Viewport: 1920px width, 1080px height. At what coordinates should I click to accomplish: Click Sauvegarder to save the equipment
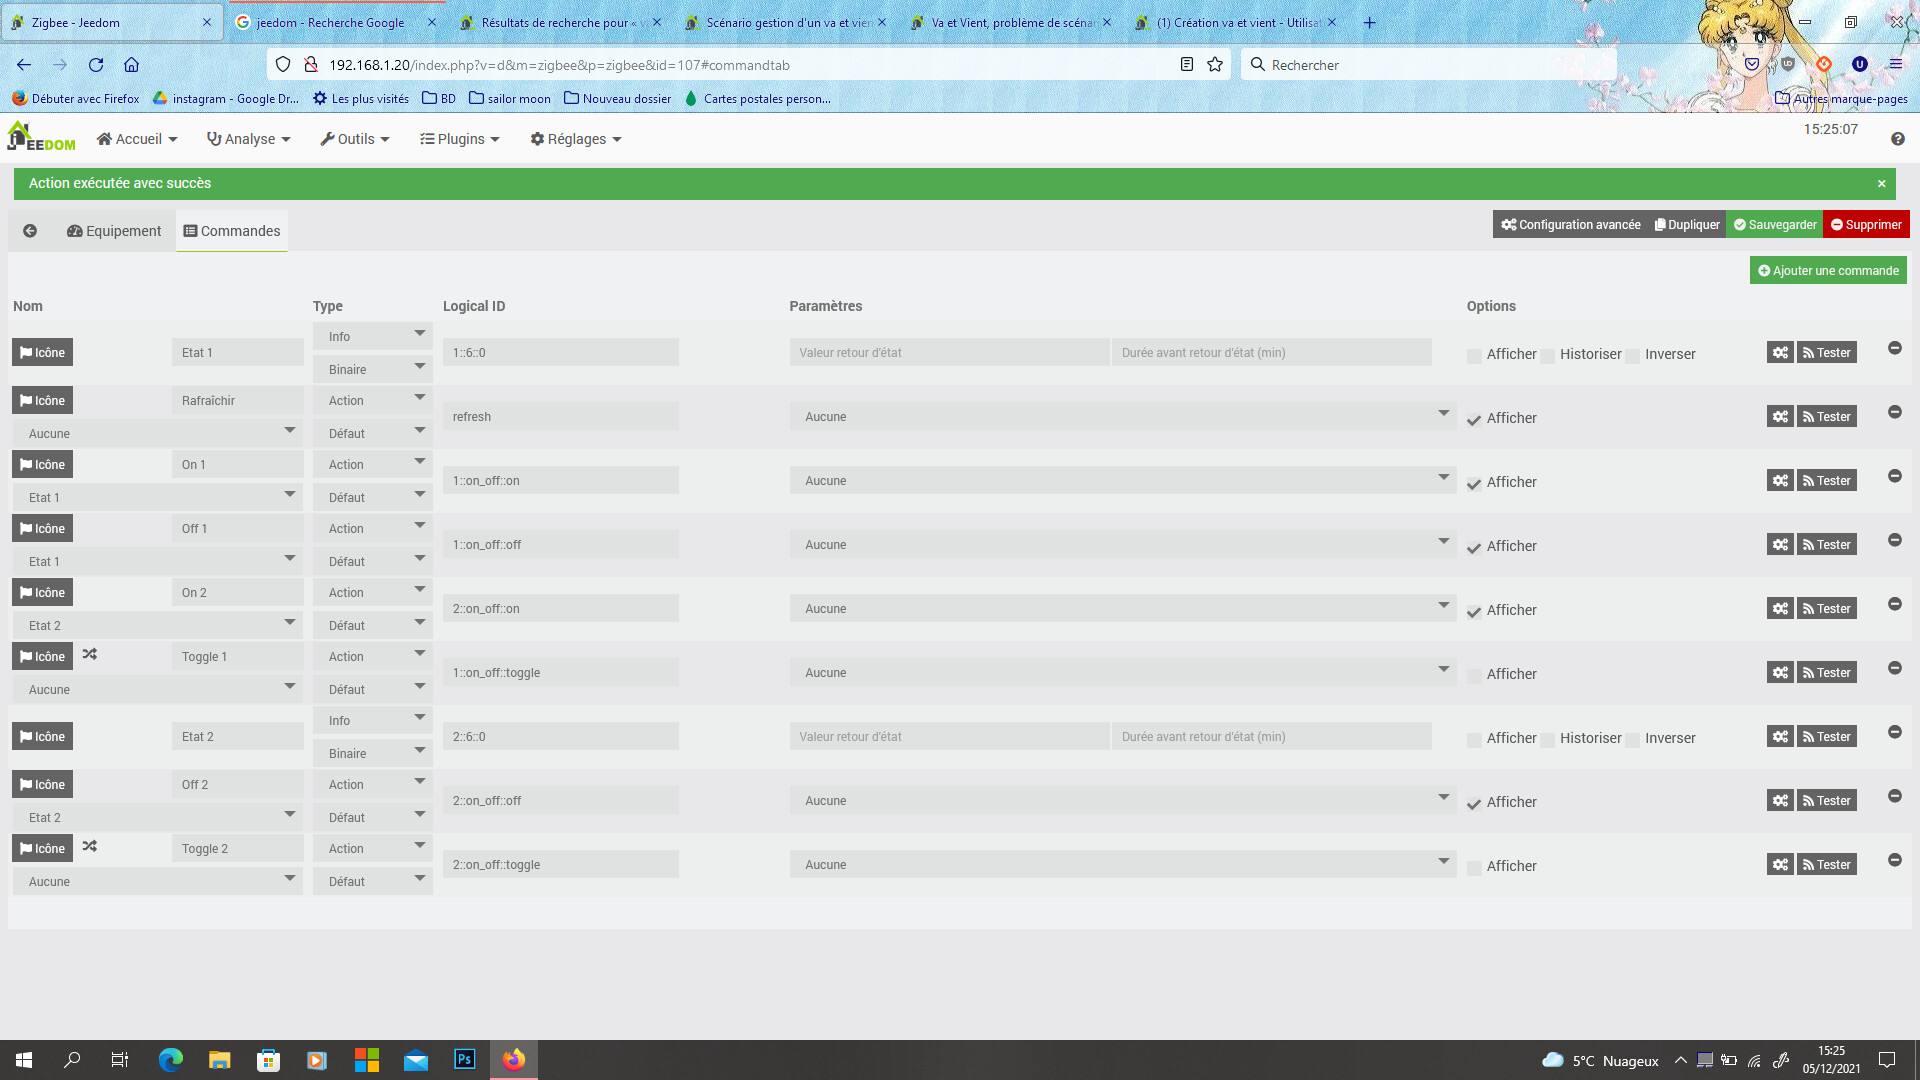point(1775,224)
